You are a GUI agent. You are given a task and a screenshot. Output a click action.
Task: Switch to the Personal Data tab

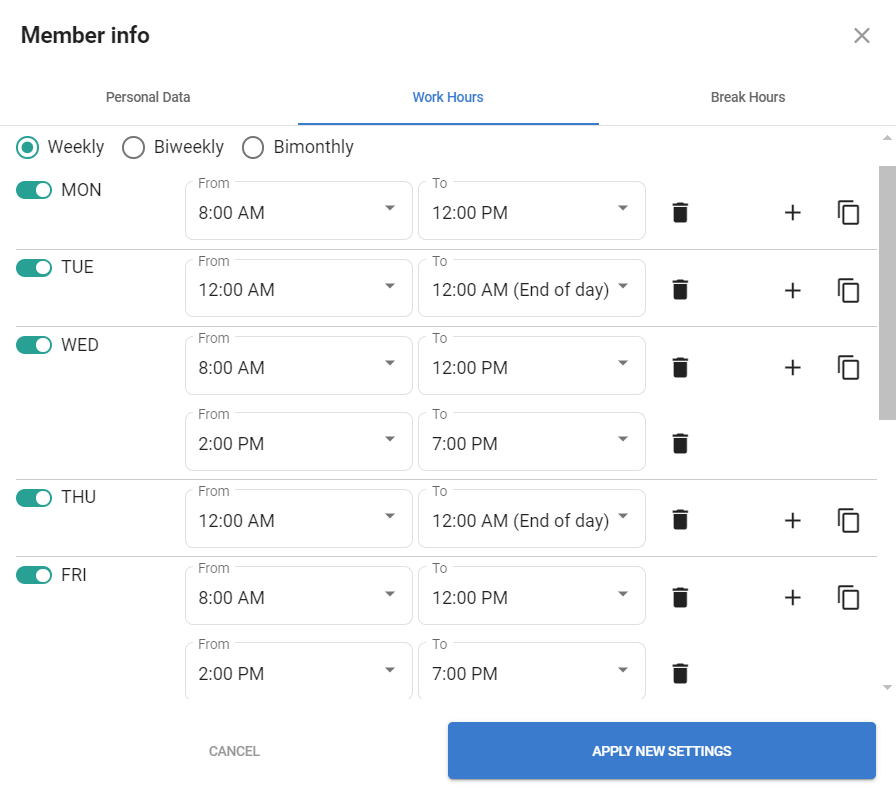148,98
